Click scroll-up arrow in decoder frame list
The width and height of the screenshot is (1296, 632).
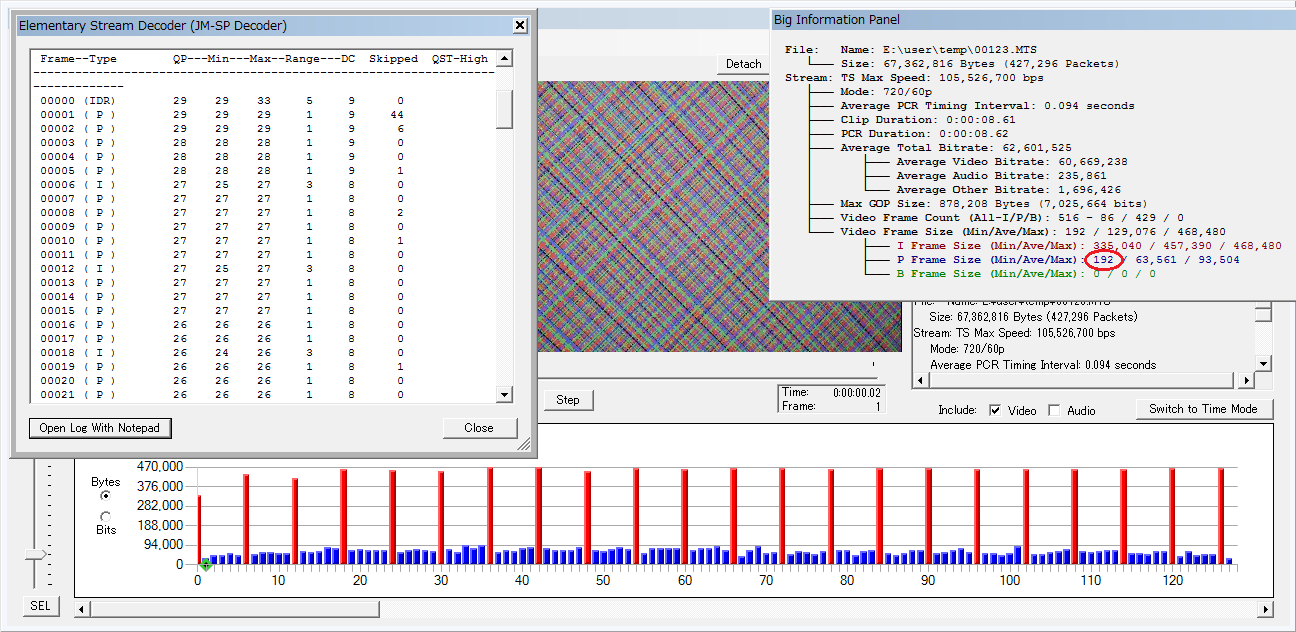(x=504, y=59)
